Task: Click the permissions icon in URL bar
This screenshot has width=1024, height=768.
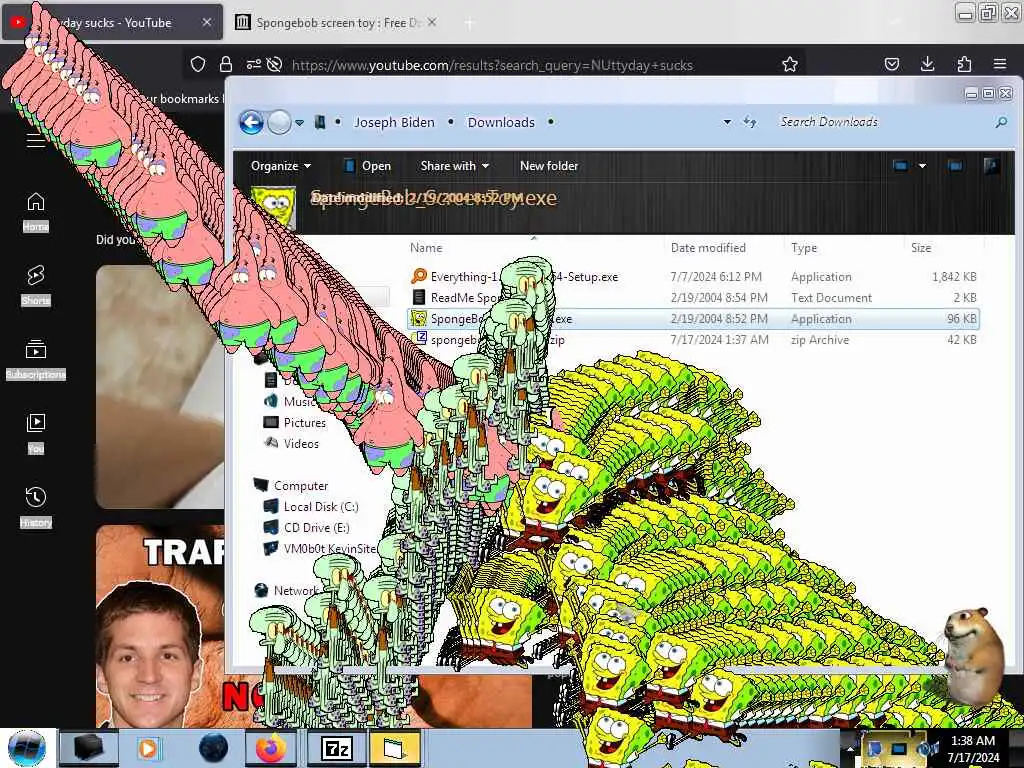Action: (x=254, y=64)
